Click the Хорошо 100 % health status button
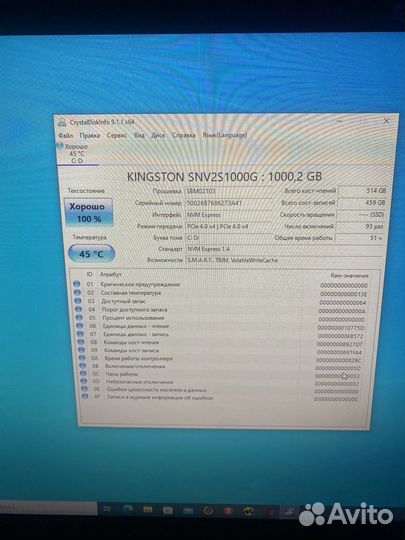405x540 pixels. pos(89,212)
